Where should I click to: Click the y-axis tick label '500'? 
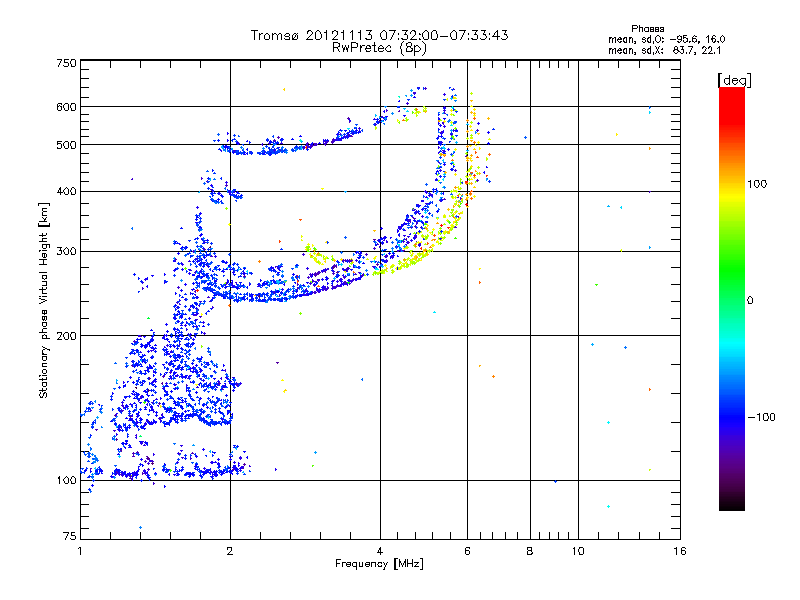[66, 145]
